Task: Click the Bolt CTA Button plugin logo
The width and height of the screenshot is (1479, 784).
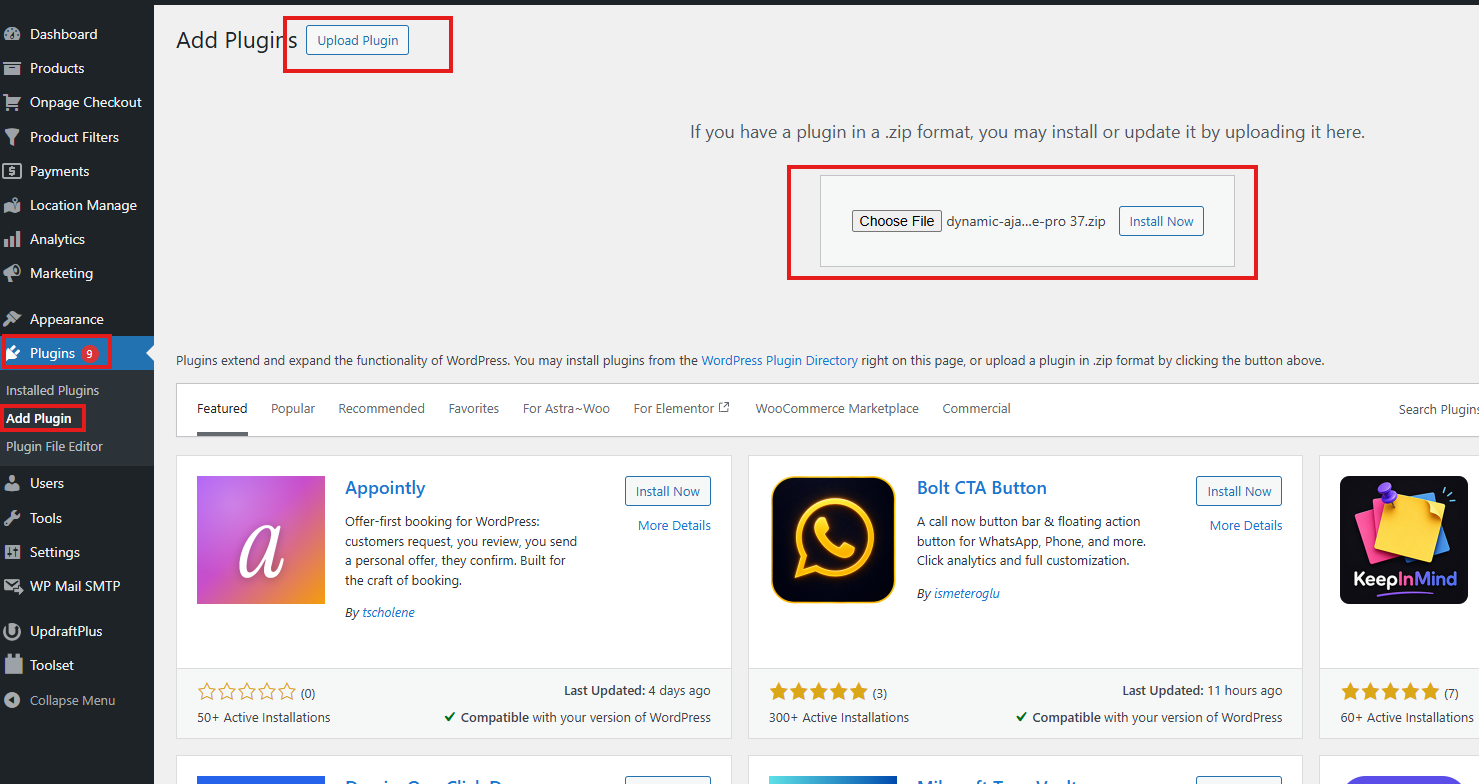Action: pyautogui.click(x=833, y=540)
